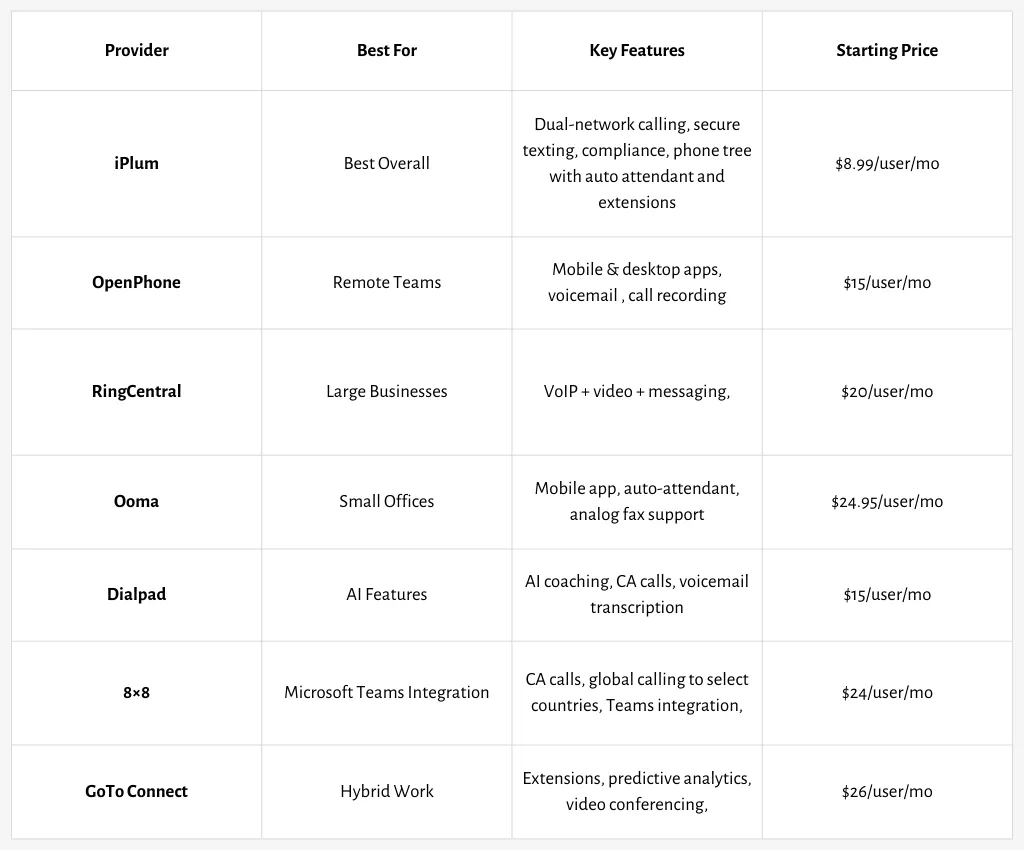Select the OpenPhone provider cell
Viewport: 1024px width, 850px height.
tap(136, 283)
